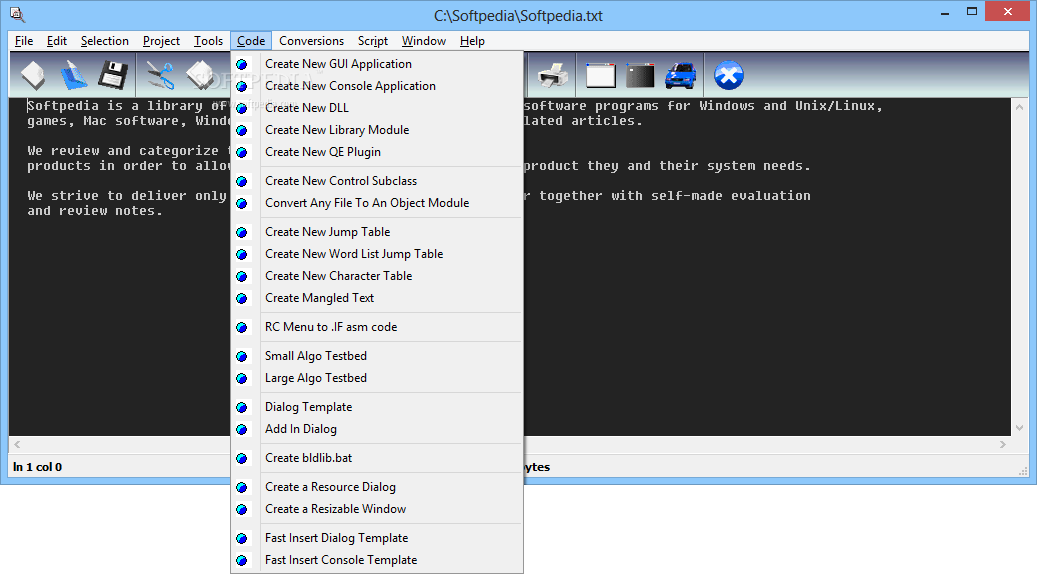Click the ball icon next to Dialog Template
Image resolution: width=1037 pixels, height=574 pixels.
242,408
